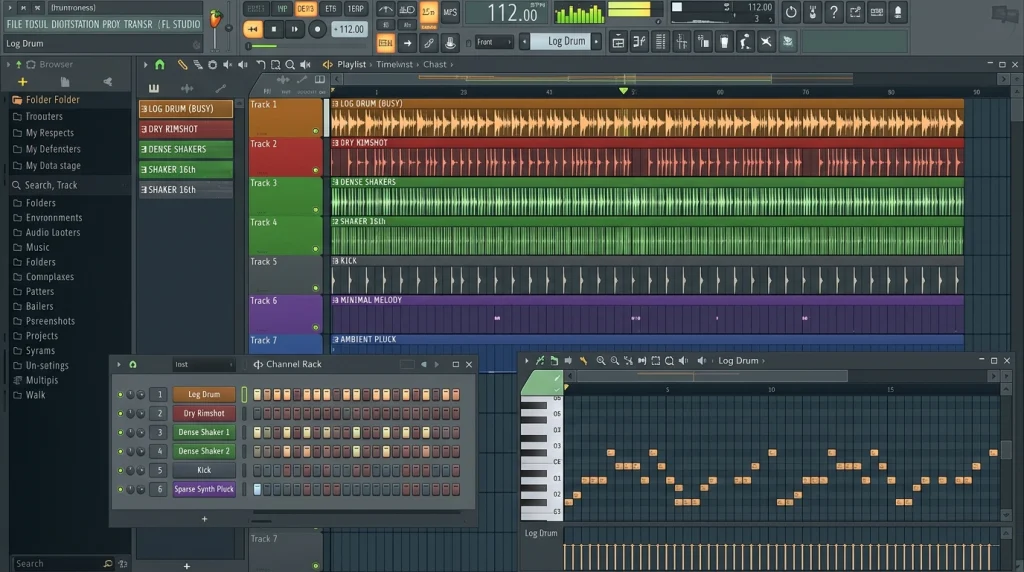Click the bell notification icon in top toolbar
Screen dimensions: 1024x572
[x=898, y=12]
